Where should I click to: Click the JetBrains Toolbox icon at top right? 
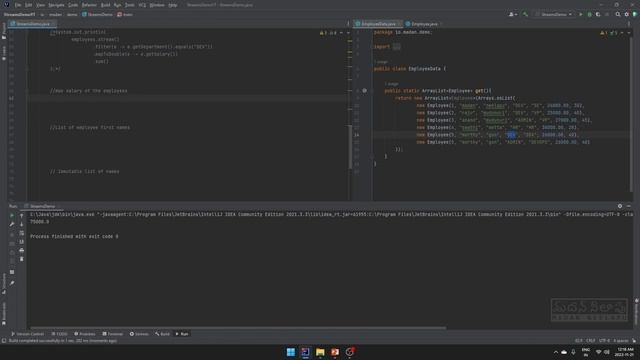pos(635,14)
